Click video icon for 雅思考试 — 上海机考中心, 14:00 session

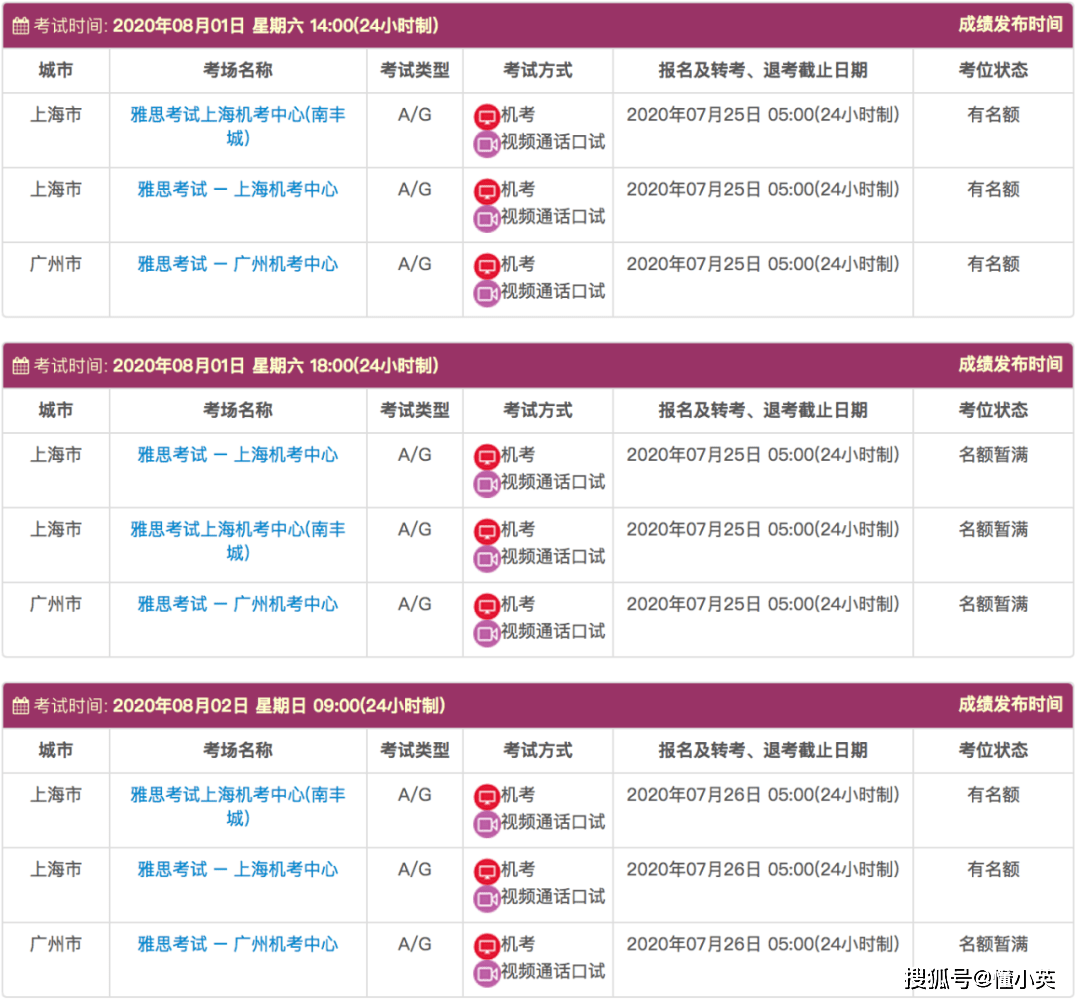[x=487, y=219]
